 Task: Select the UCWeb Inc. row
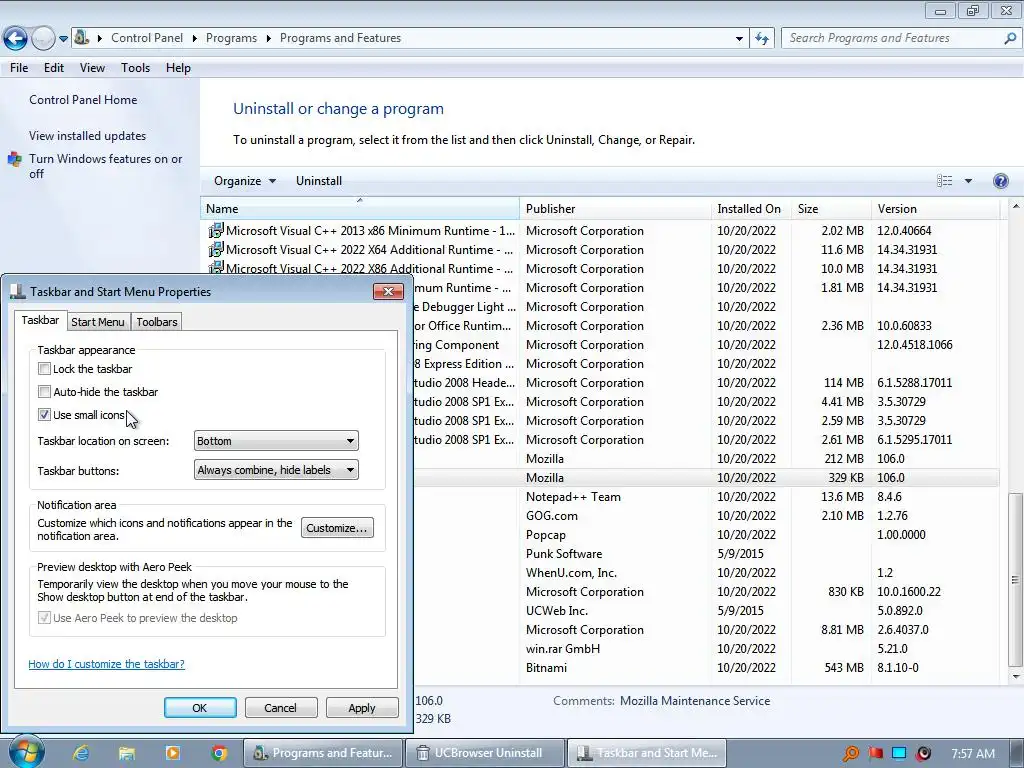click(705, 611)
